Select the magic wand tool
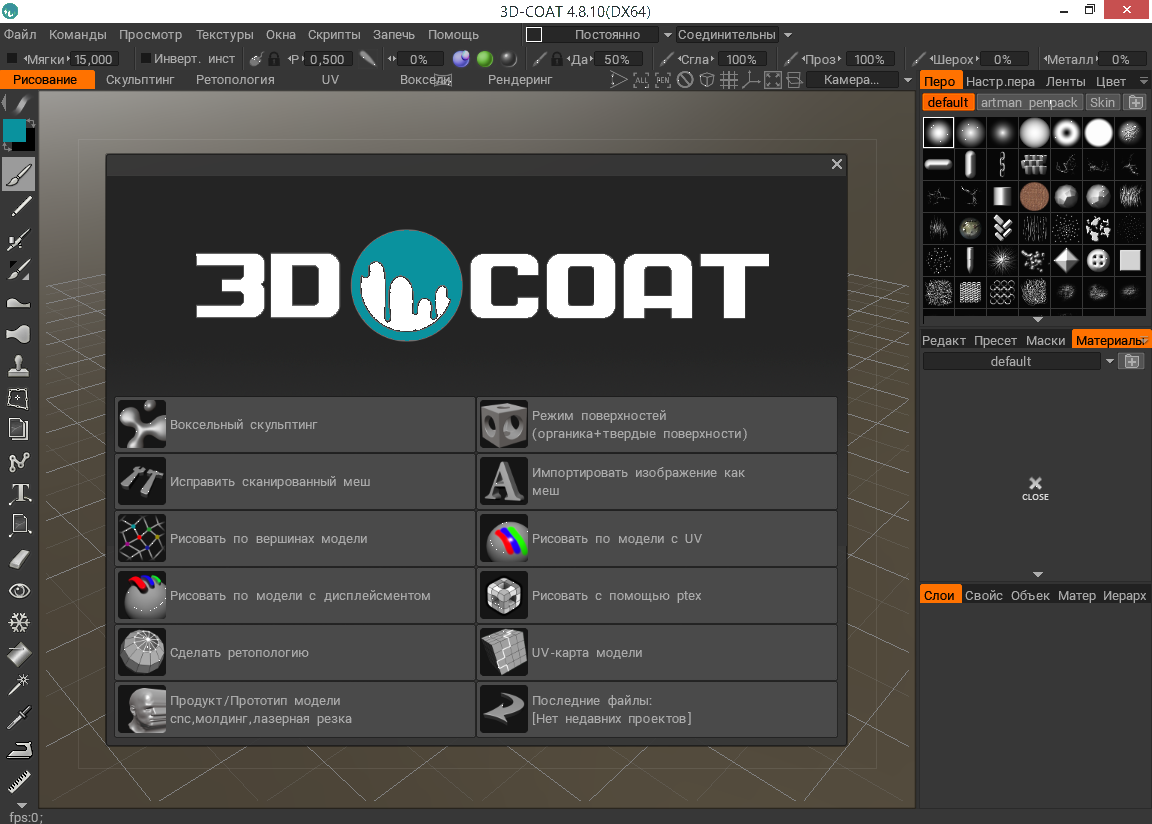The height and width of the screenshot is (824, 1152). click(18, 684)
